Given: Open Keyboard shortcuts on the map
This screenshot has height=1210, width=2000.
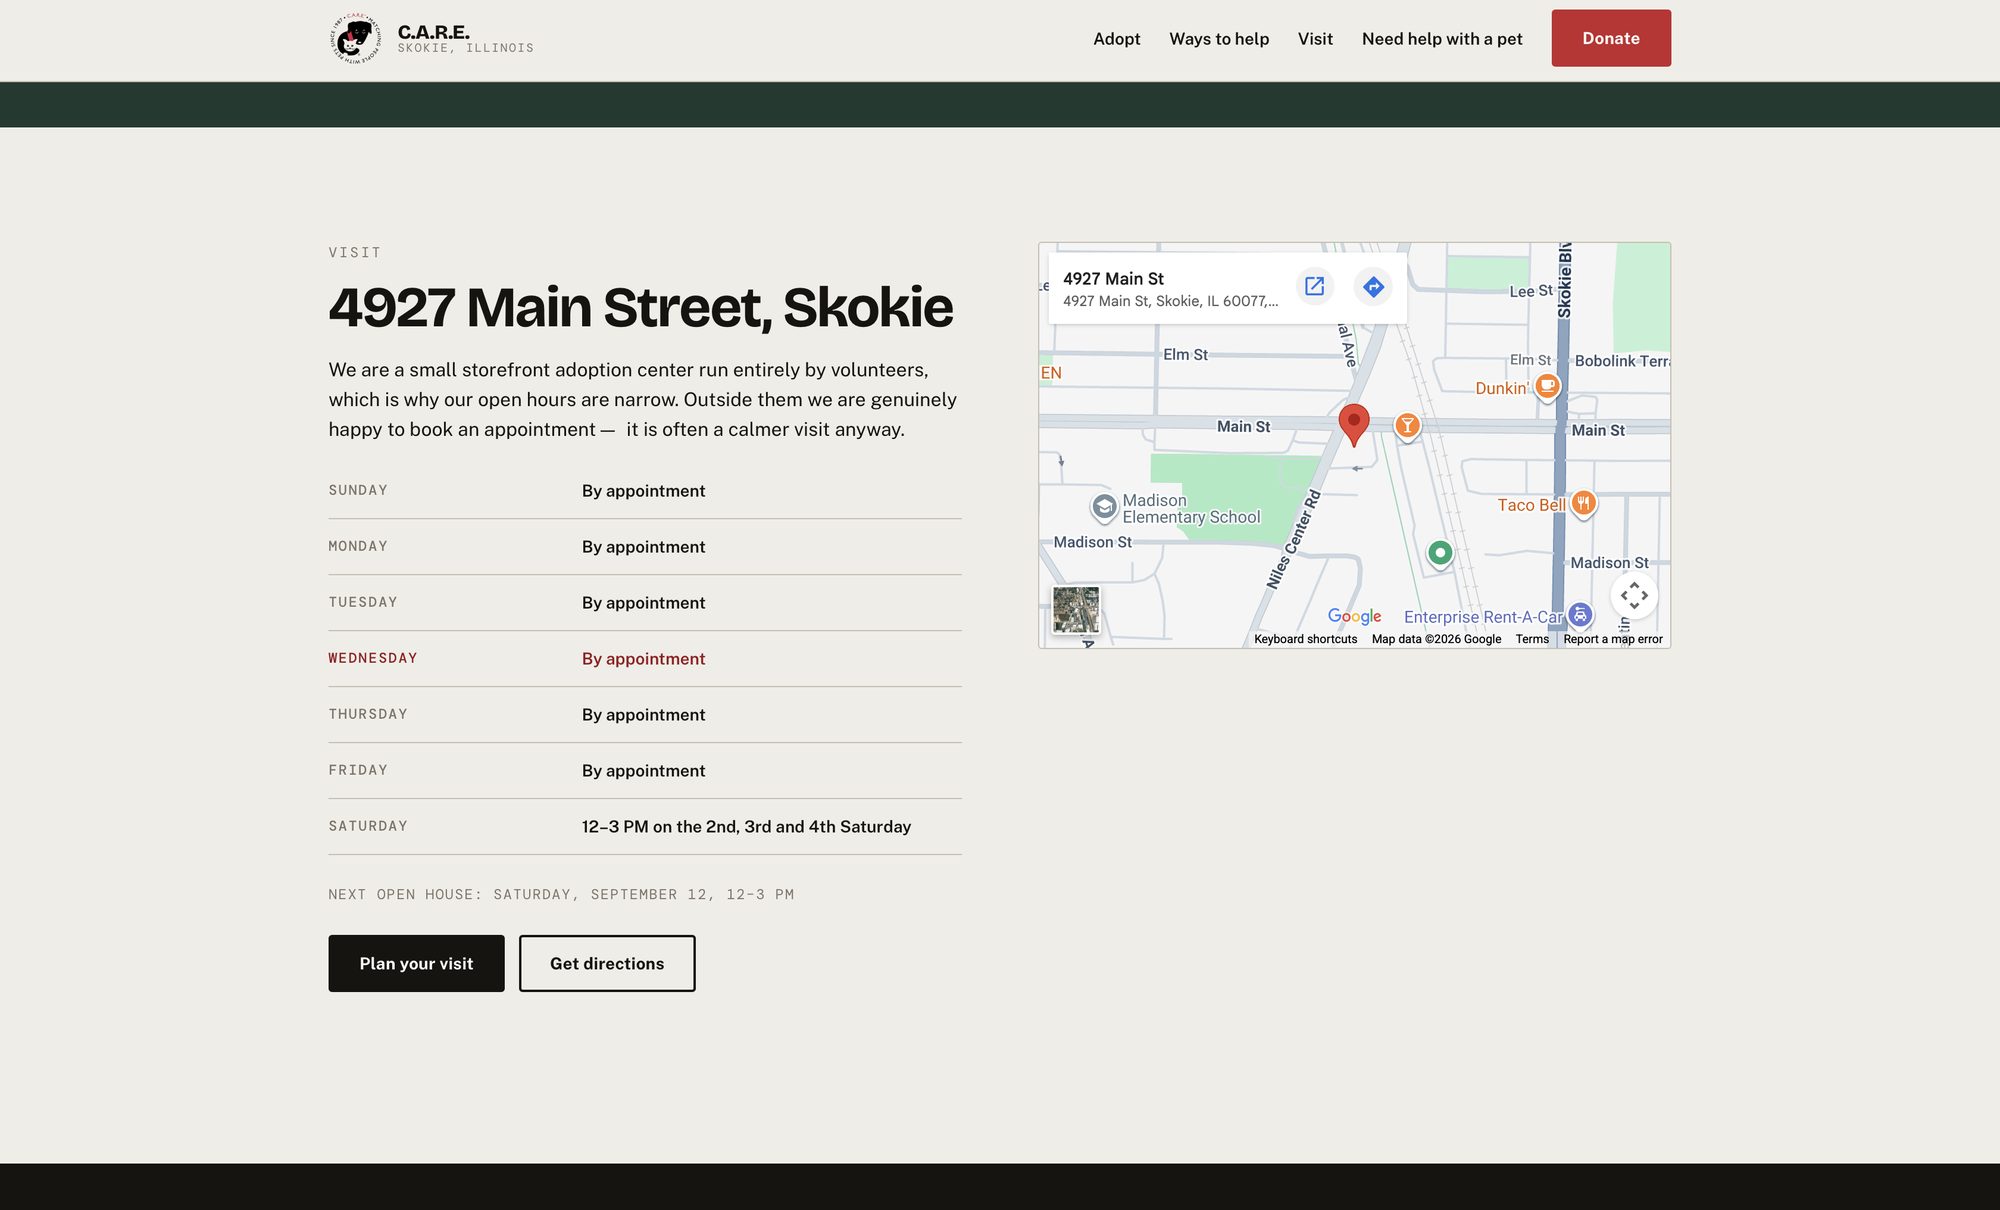Looking at the screenshot, I should pyautogui.click(x=1305, y=639).
